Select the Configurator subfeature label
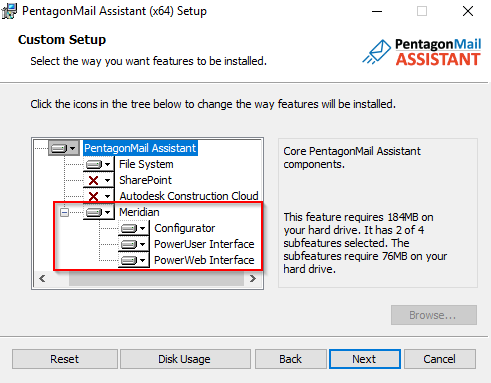The width and height of the screenshot is (491, 383). pos(185,228)
